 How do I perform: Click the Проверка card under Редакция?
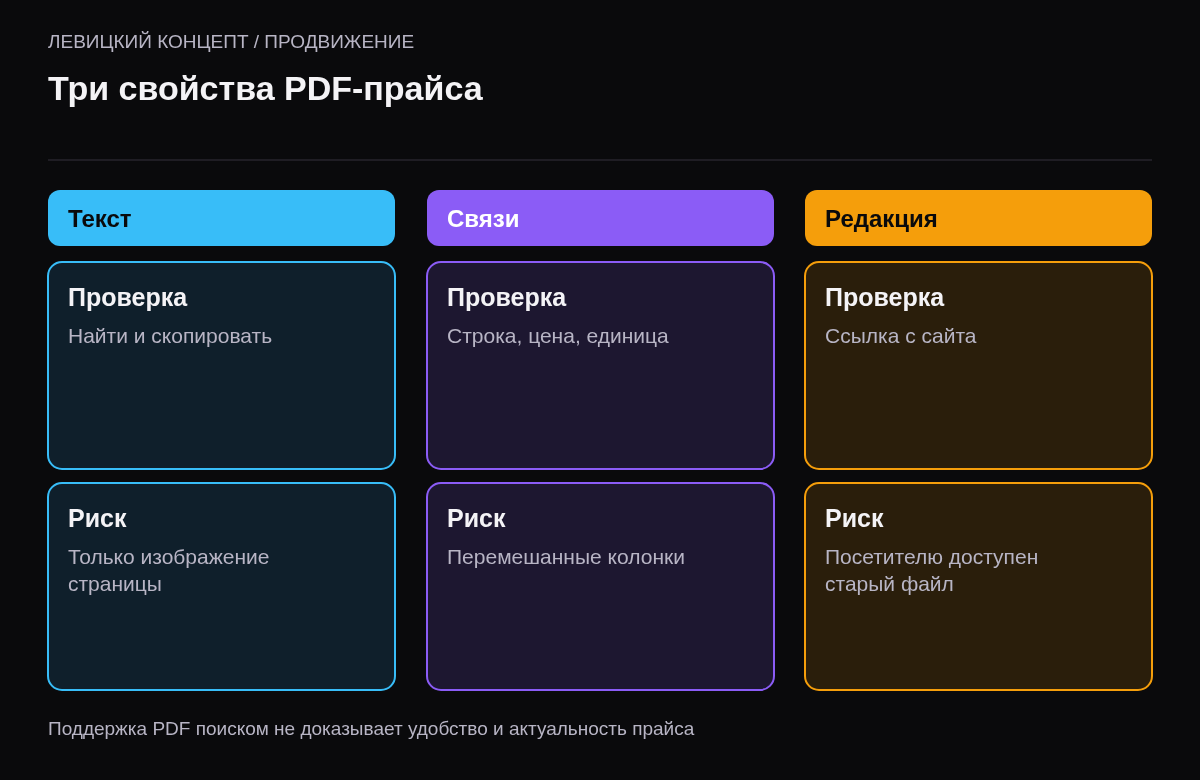(978, 365)
